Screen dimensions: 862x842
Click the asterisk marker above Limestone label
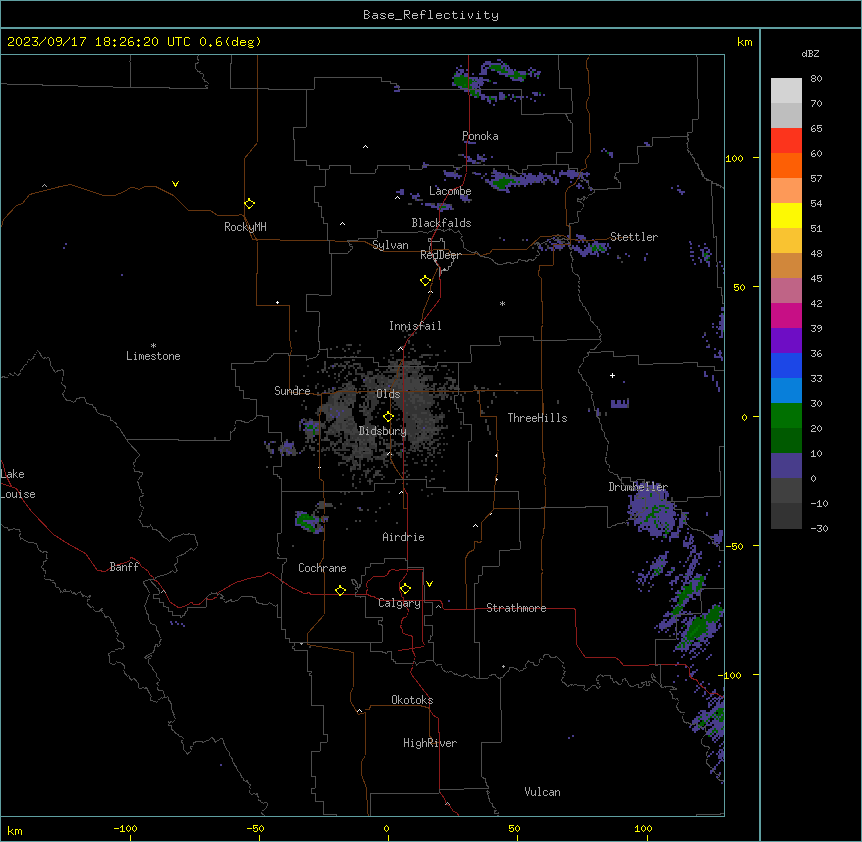click(153, 345)
